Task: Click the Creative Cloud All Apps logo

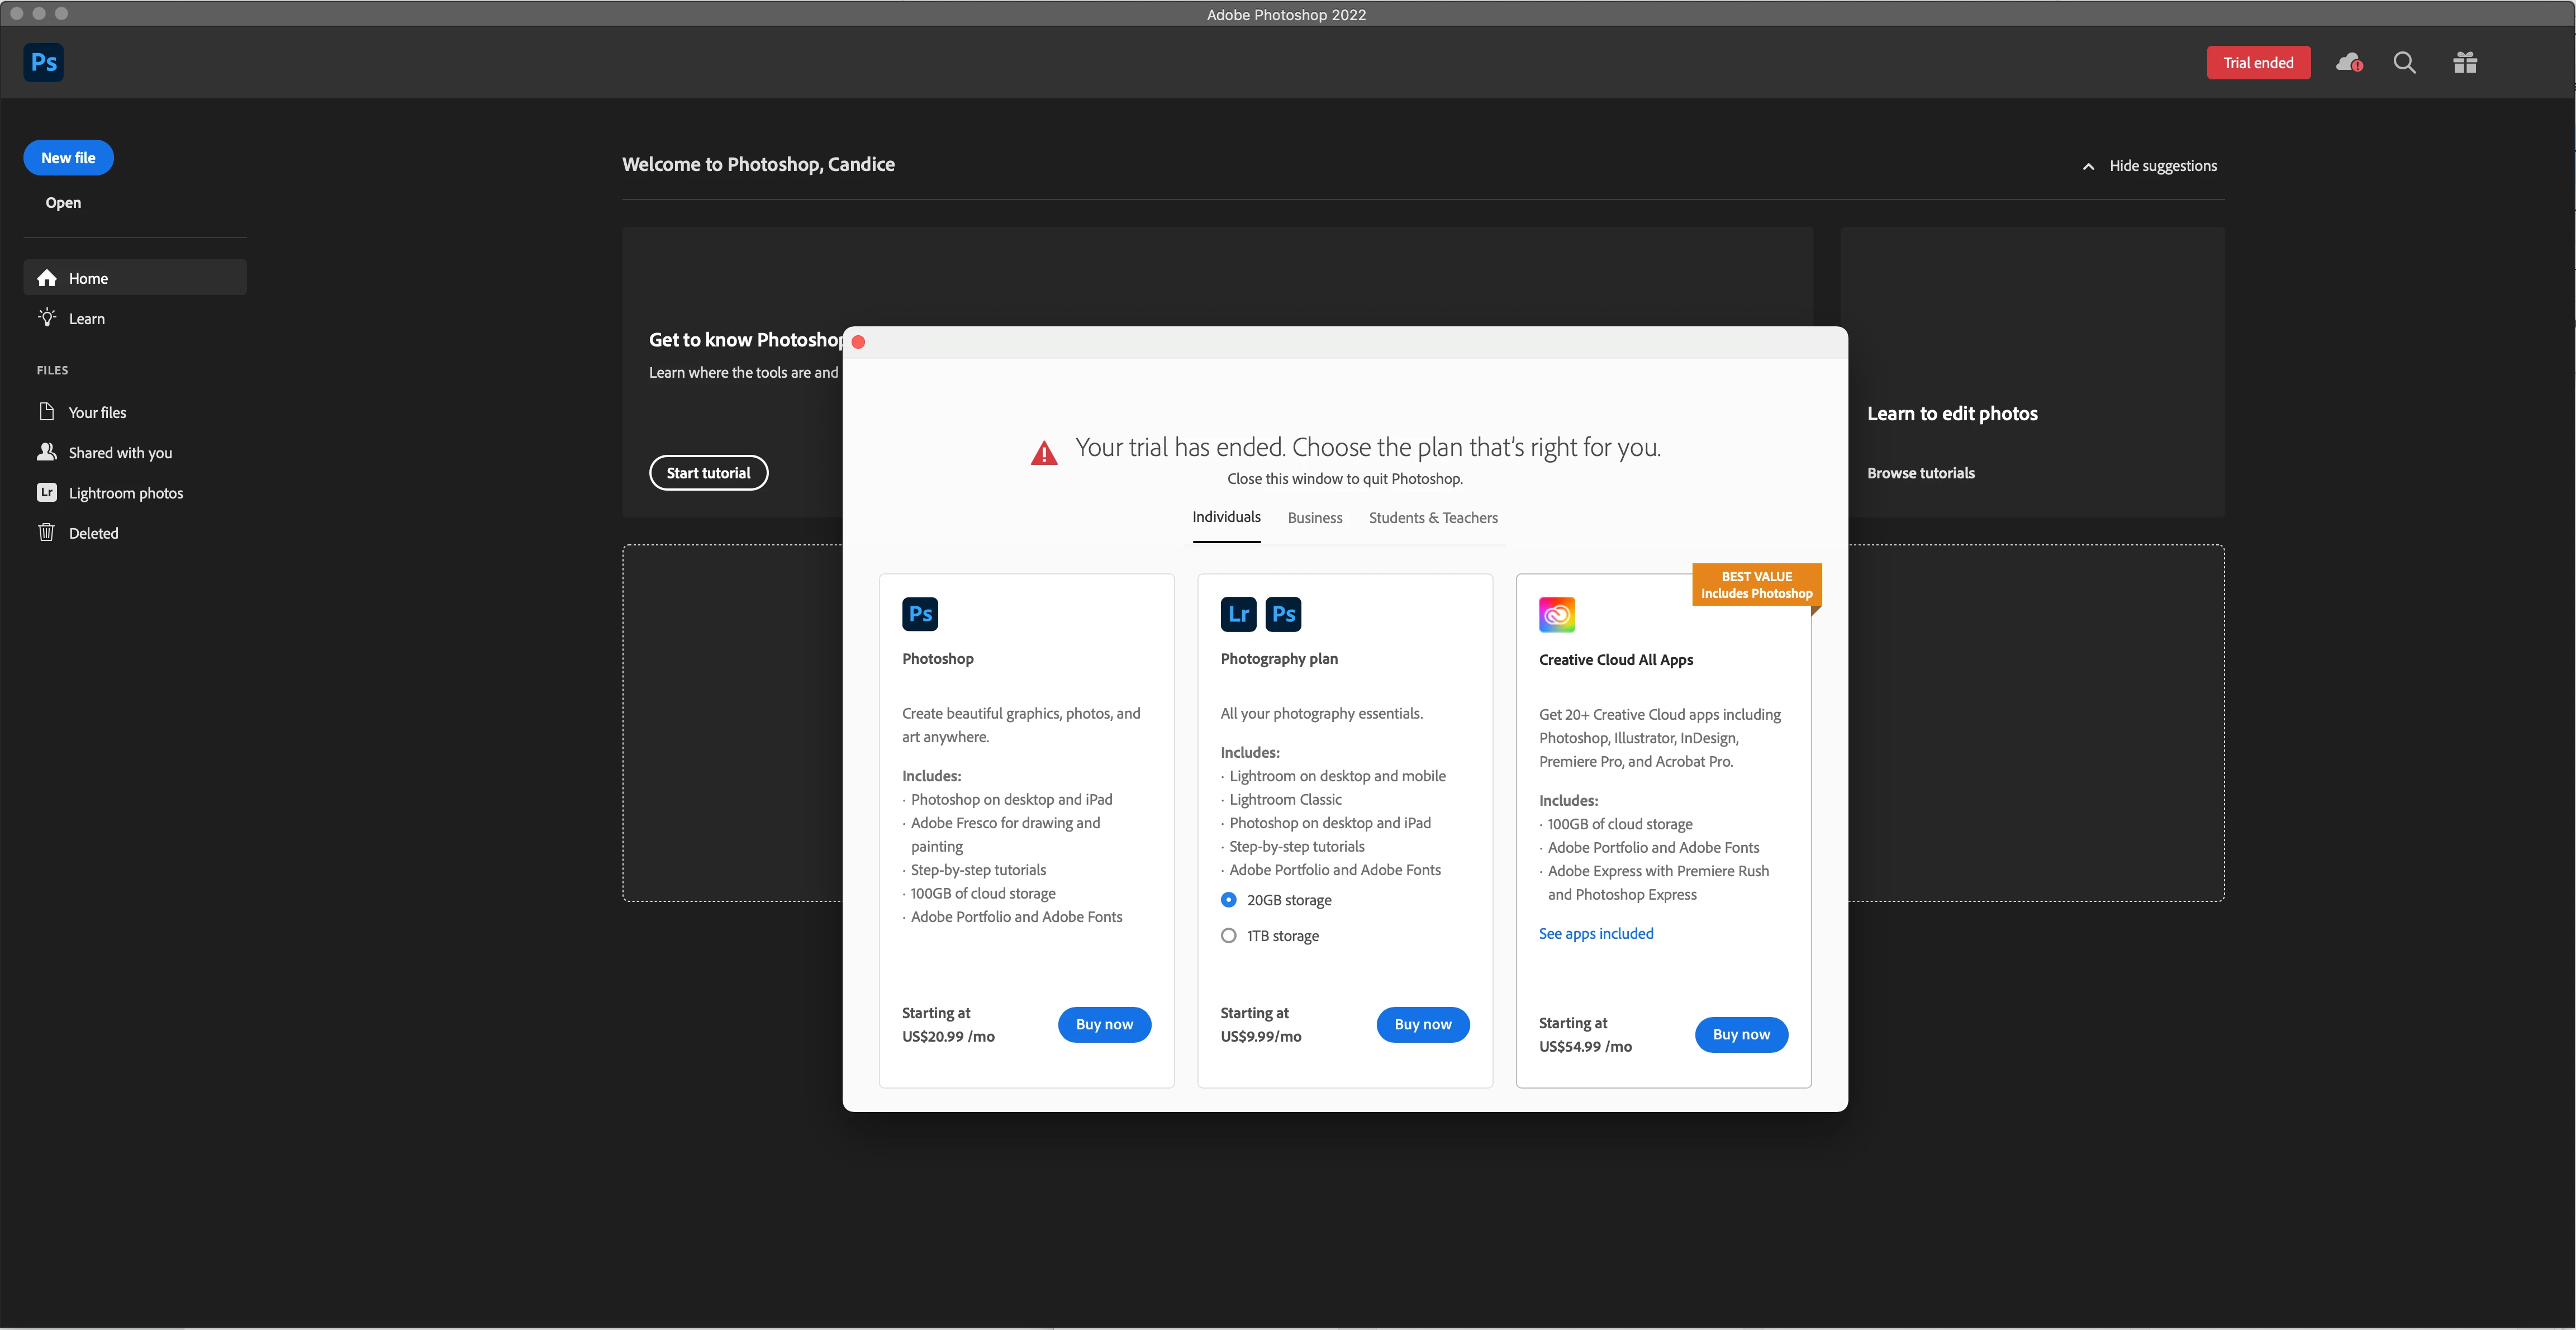Action: (1556, 614)
